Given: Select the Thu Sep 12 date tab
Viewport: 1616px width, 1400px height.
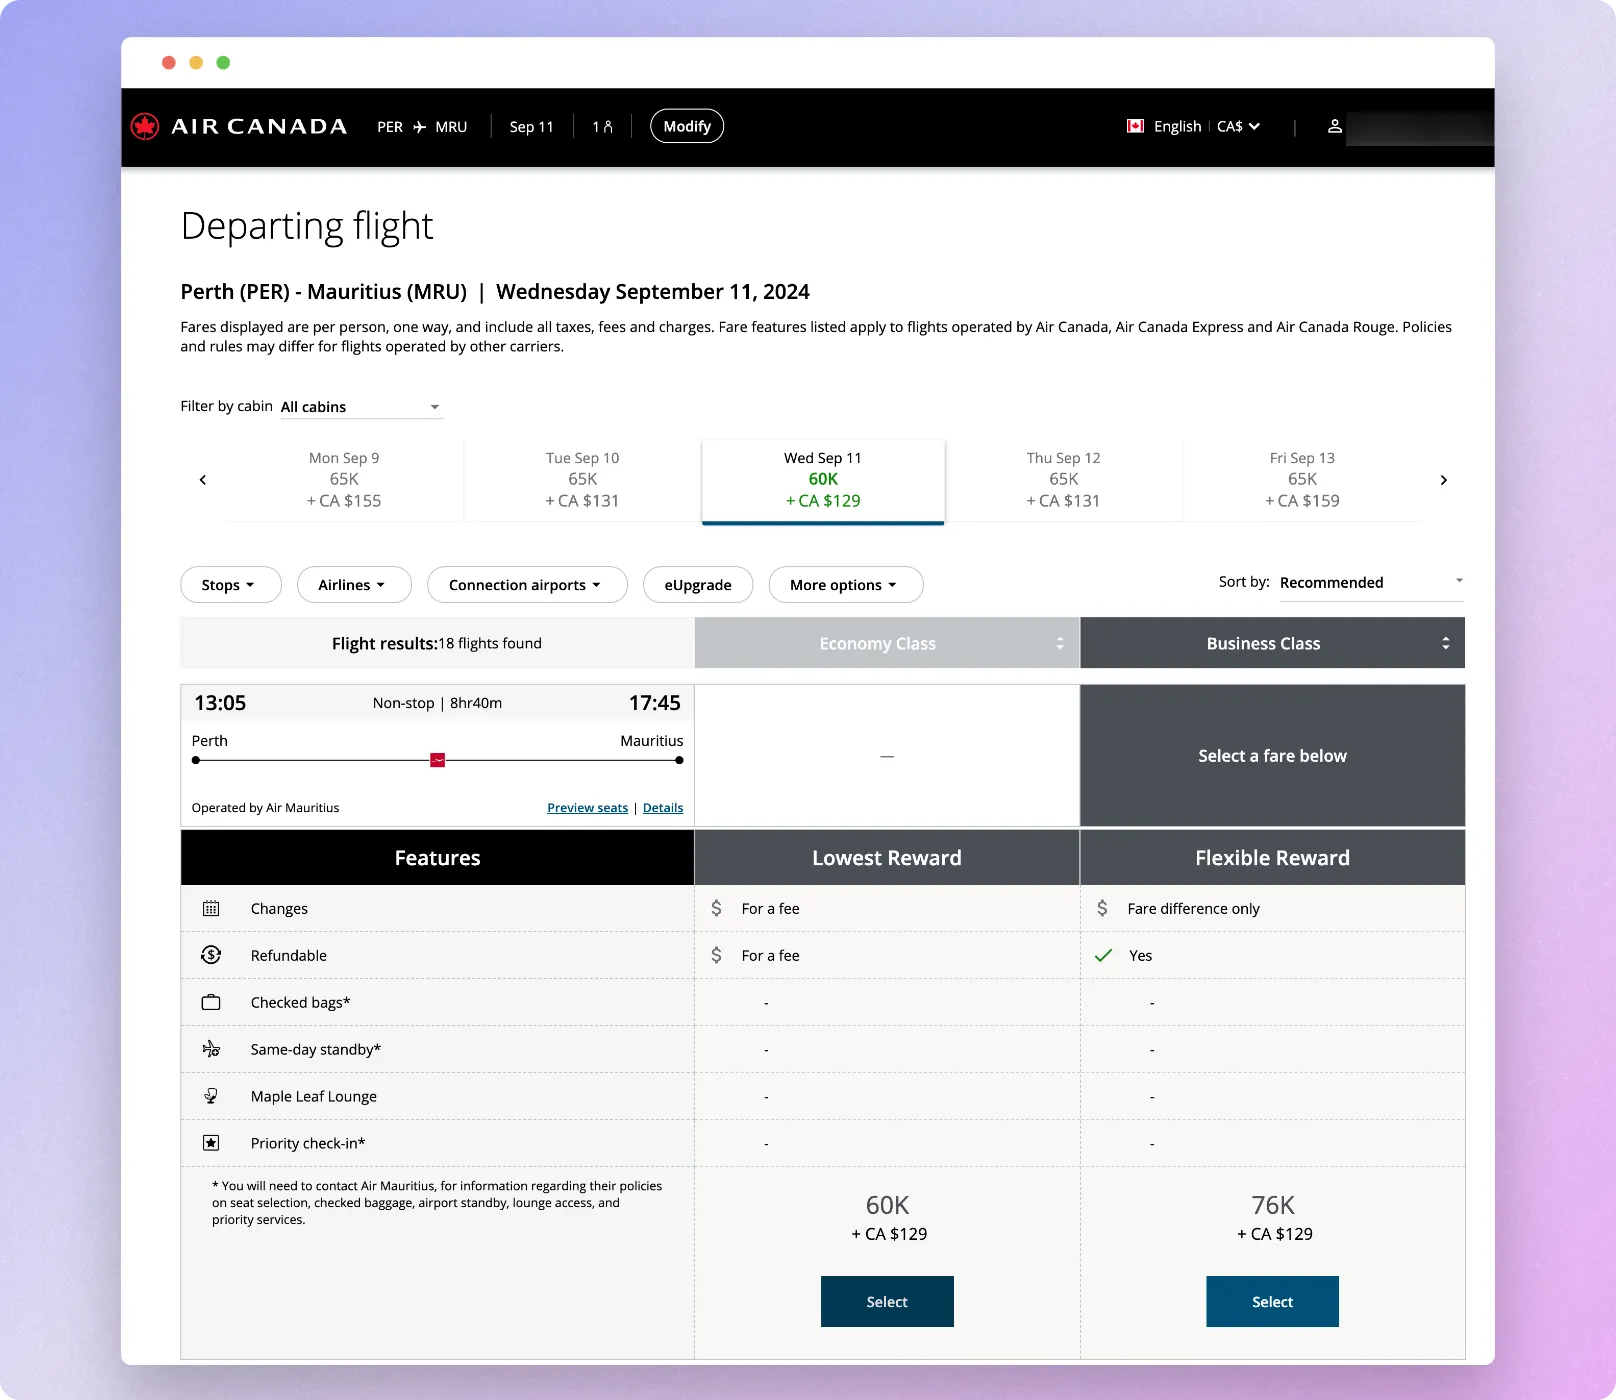Looking at the screenshot, I should 1063,480.
